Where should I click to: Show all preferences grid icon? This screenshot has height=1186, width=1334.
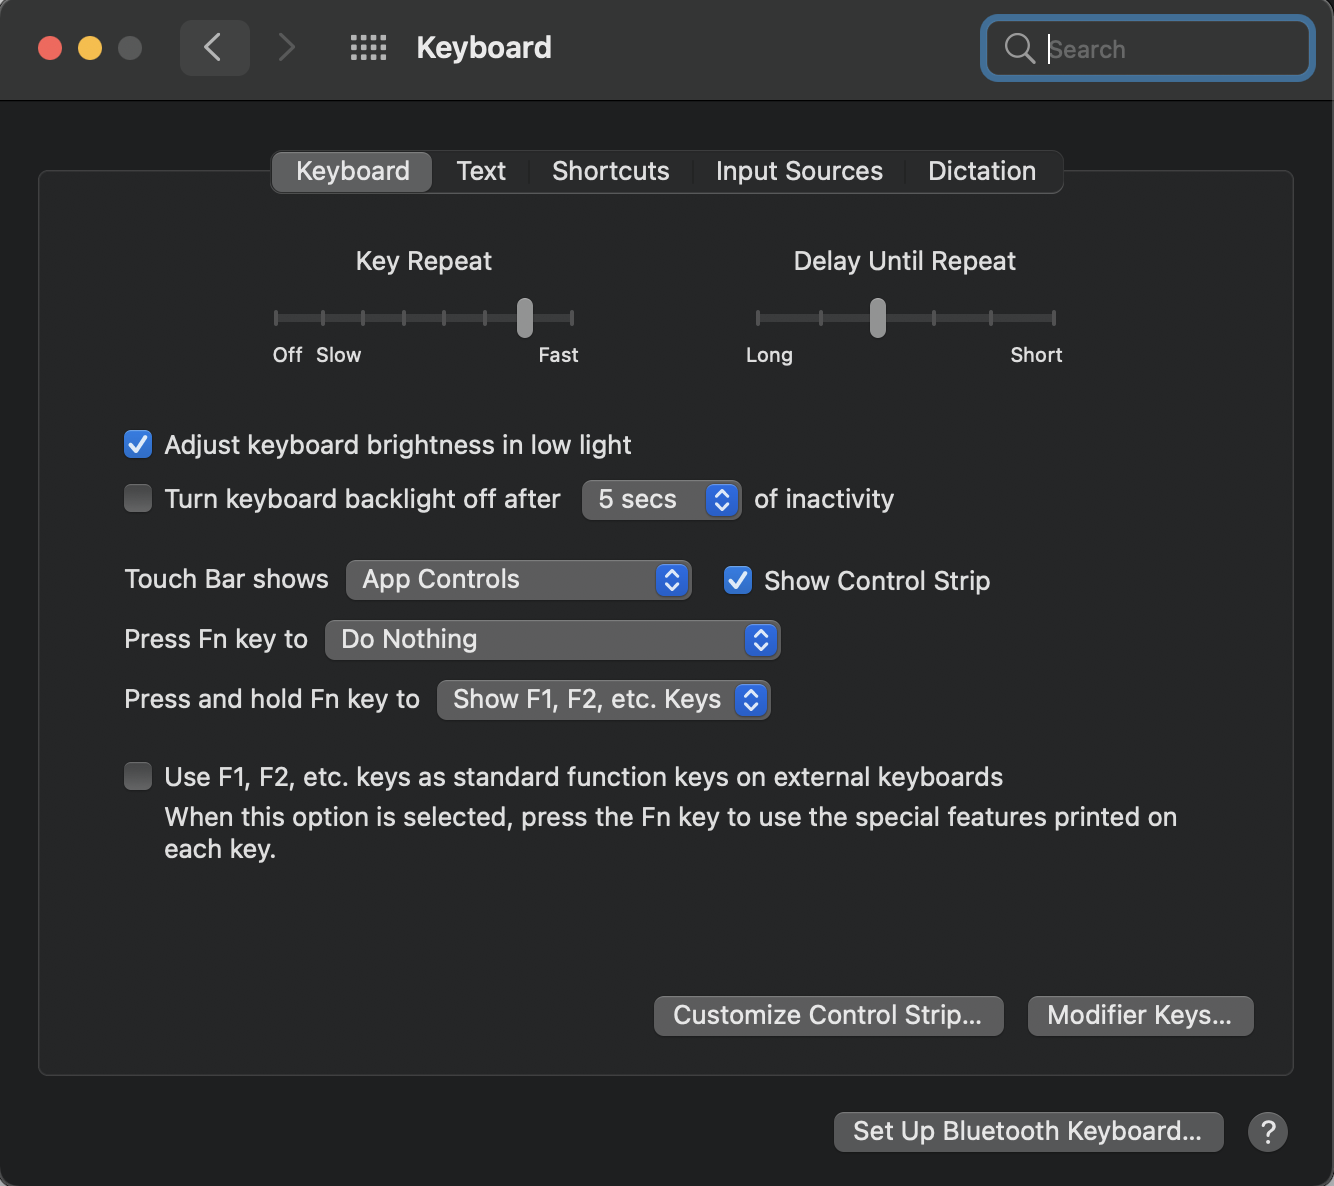coord(368,47)
